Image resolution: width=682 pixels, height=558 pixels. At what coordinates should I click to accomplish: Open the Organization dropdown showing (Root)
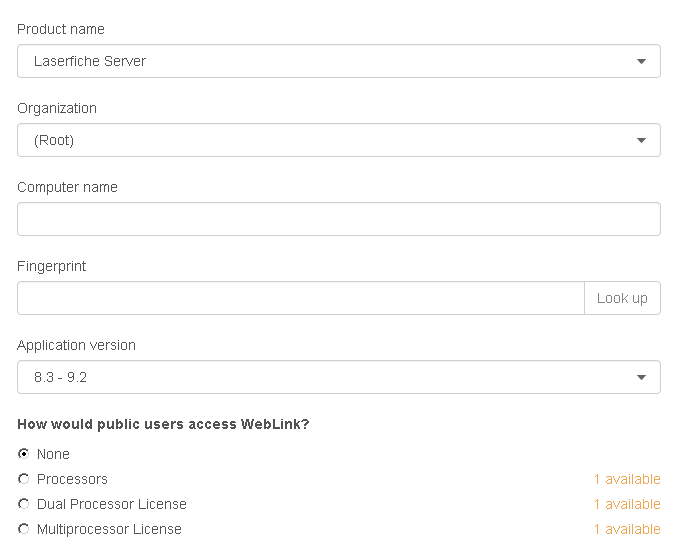pos(339,140)
